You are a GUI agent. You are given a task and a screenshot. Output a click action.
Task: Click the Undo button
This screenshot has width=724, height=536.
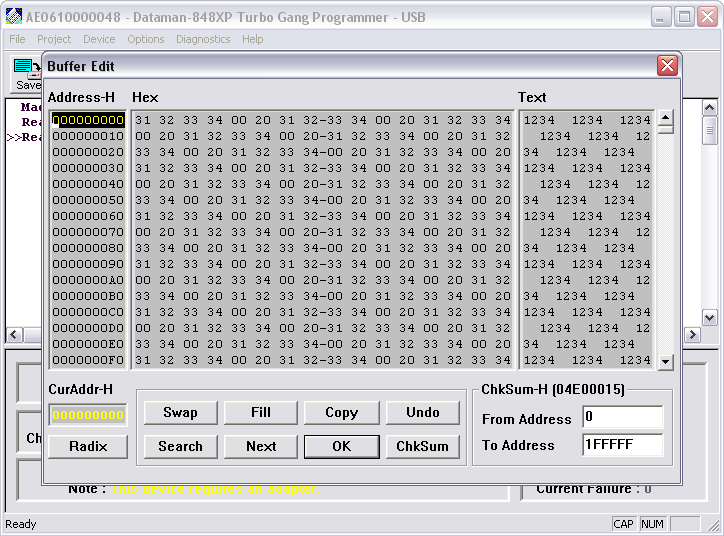(x=422, y=412)
